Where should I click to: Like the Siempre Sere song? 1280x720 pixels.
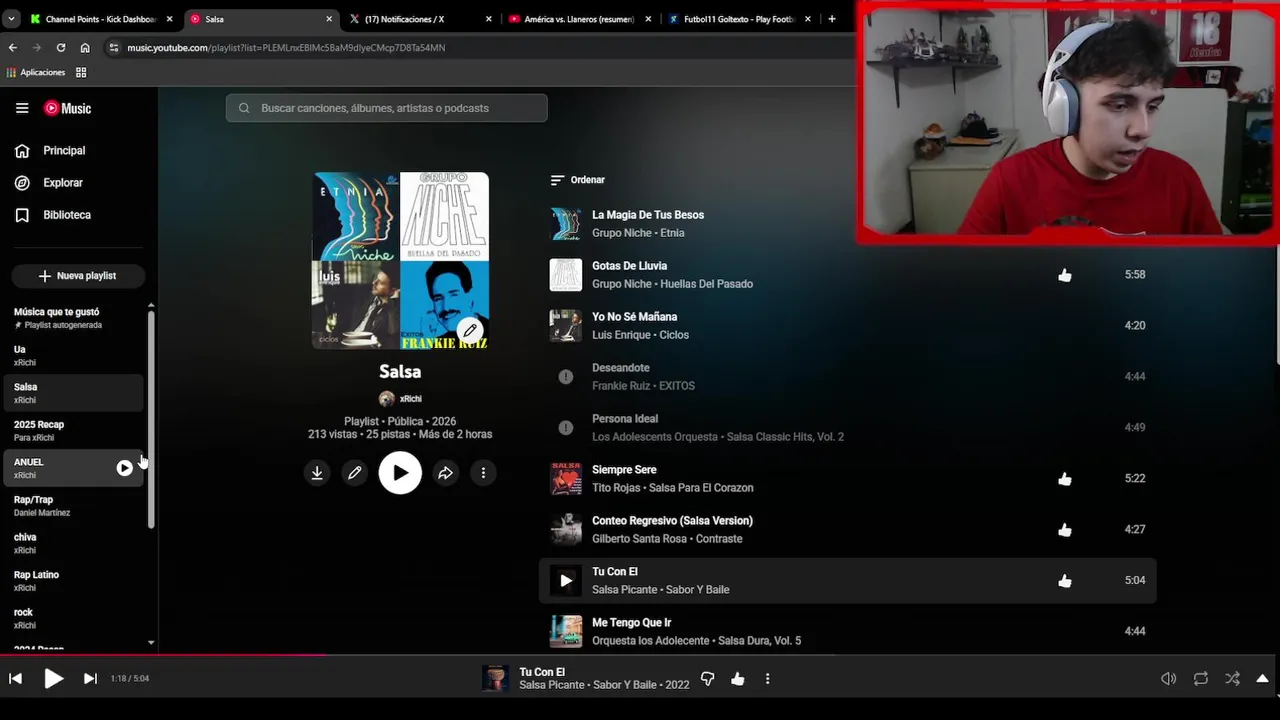click(1065, 479)
